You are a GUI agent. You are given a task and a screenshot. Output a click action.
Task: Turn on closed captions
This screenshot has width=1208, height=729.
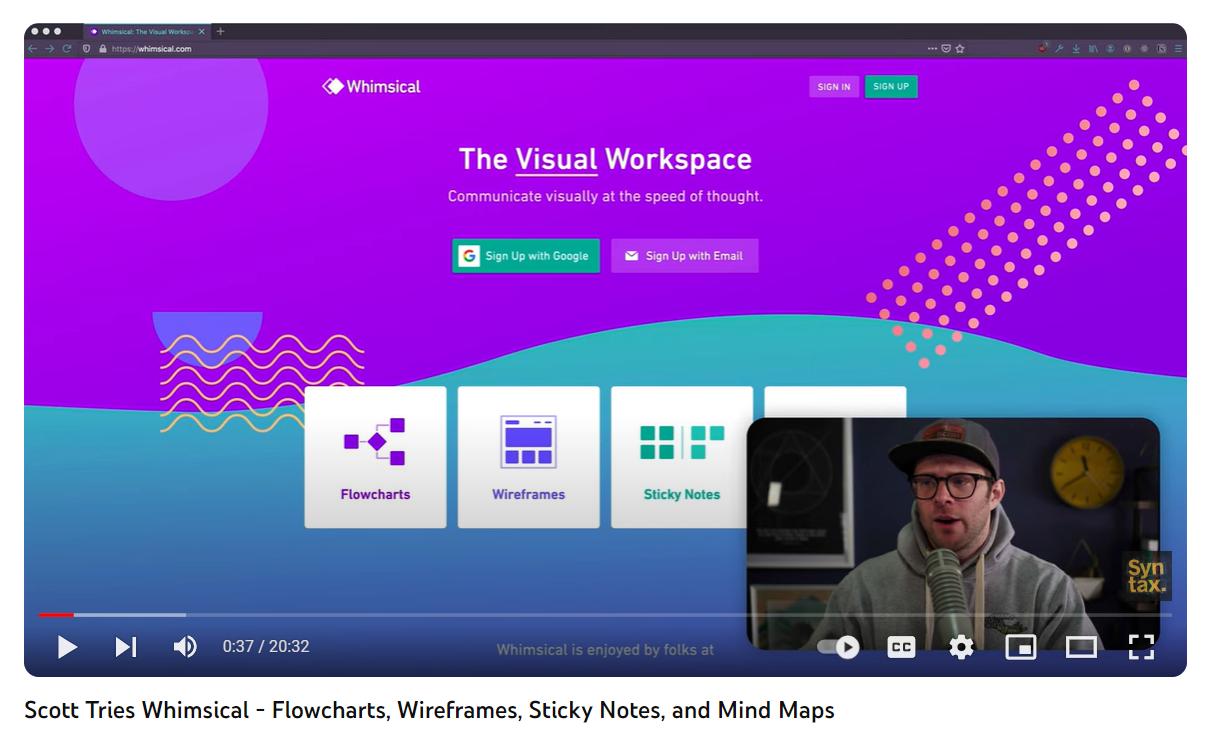(x=901, y=647)
